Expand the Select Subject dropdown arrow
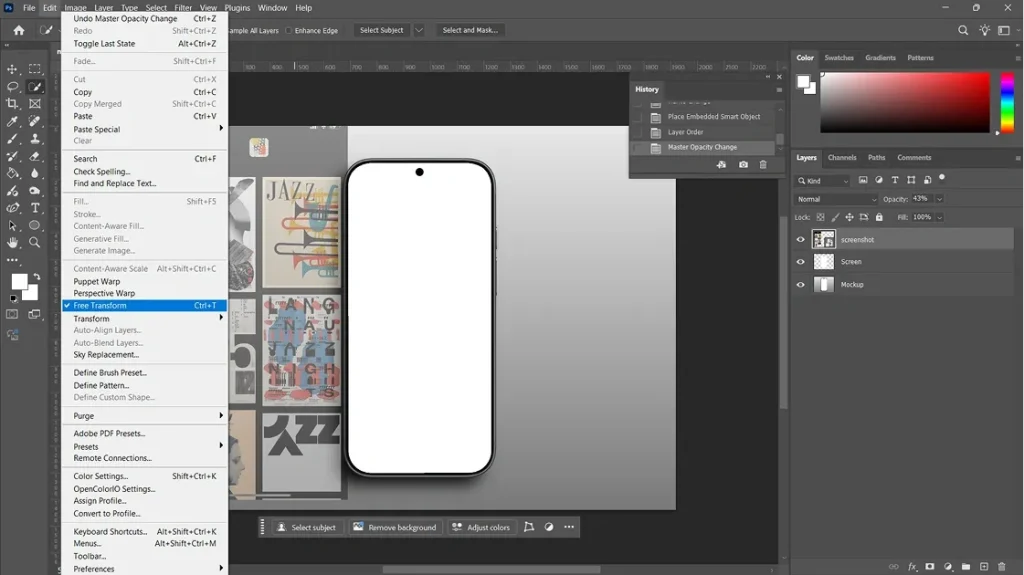 pyautogui.click(x=419, y=30)
